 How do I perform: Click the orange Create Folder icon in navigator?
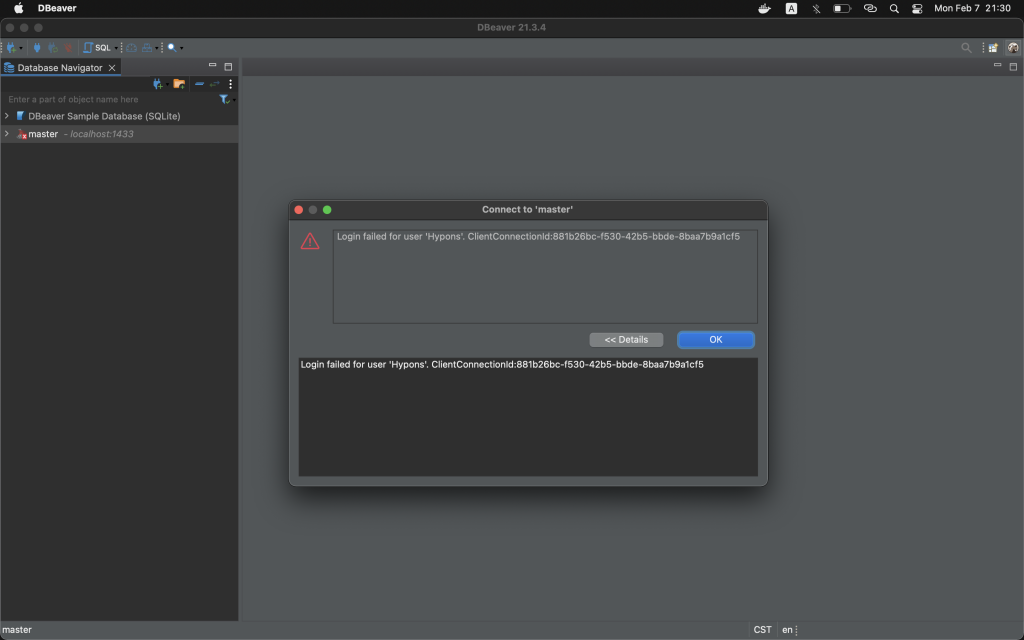pyautogui.click(x=179, y=84)
